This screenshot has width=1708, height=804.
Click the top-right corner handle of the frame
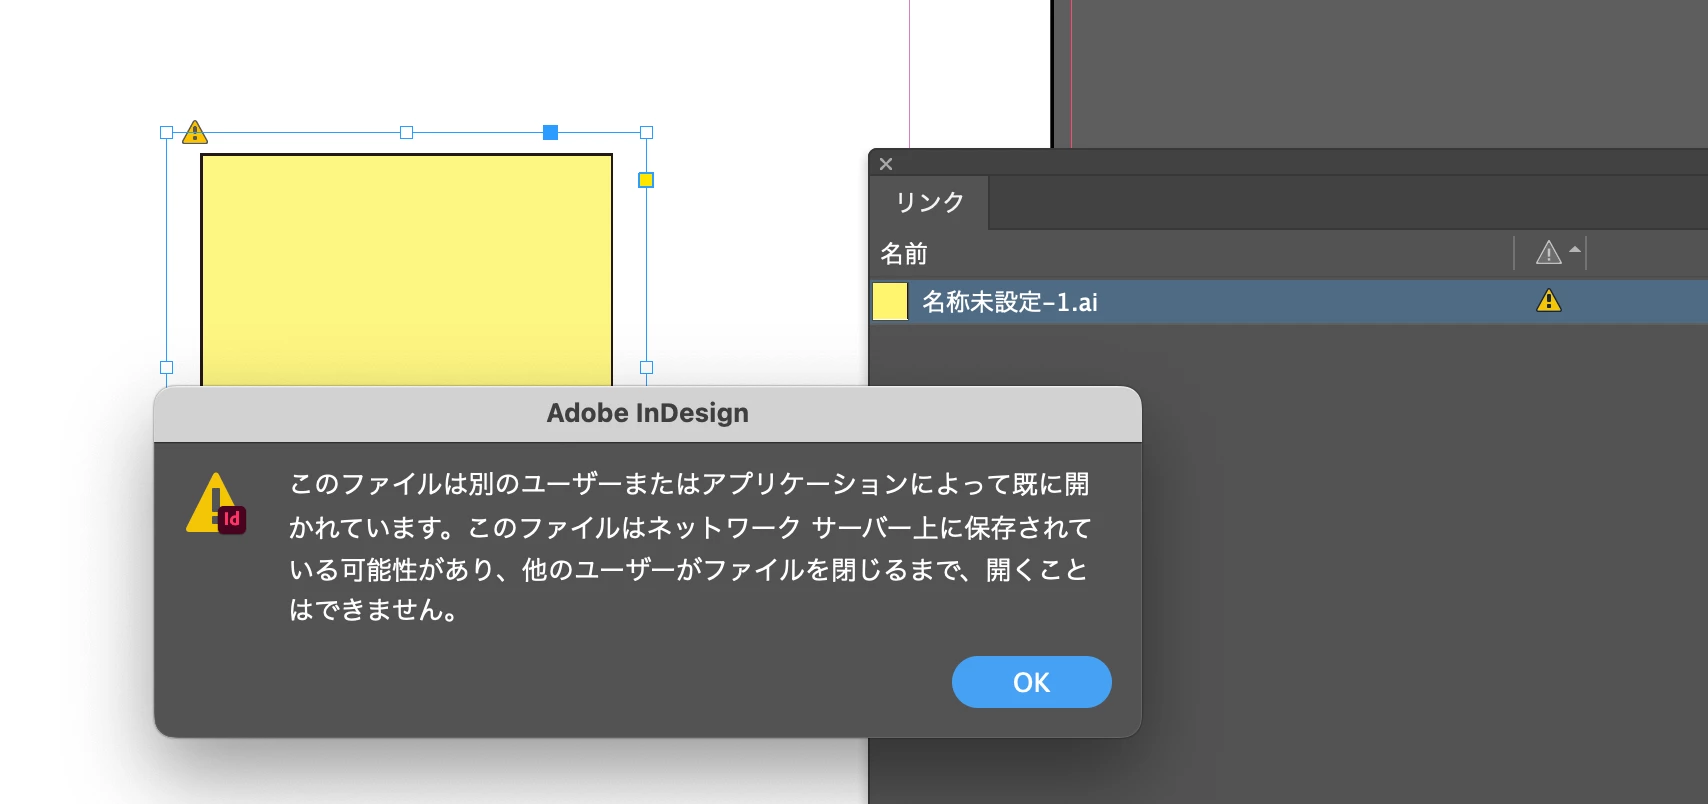(646, 132)
